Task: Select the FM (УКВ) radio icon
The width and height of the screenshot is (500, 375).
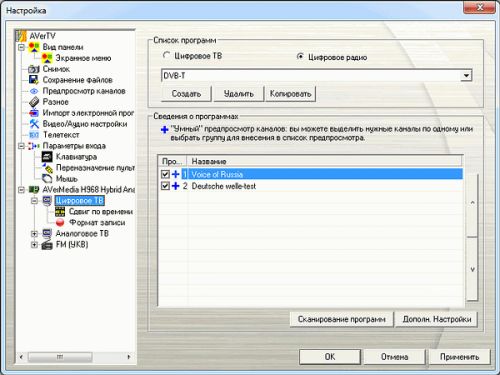Action: 47,245
